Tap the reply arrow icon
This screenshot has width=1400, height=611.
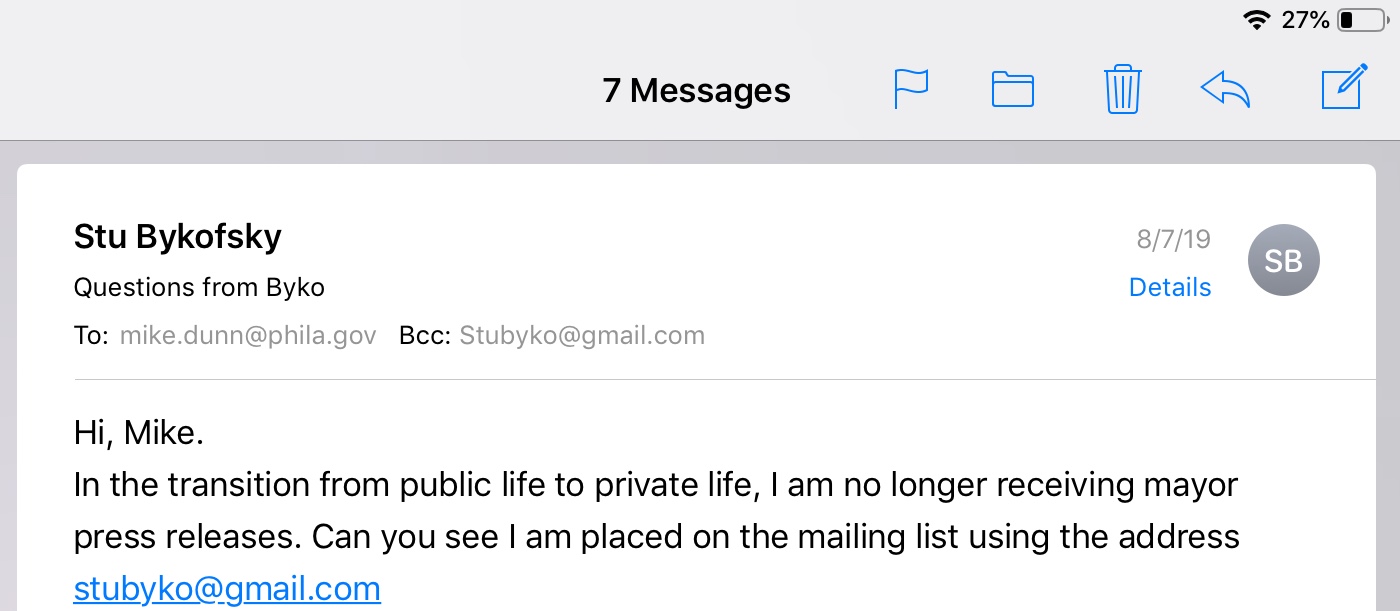[1226, 89]
